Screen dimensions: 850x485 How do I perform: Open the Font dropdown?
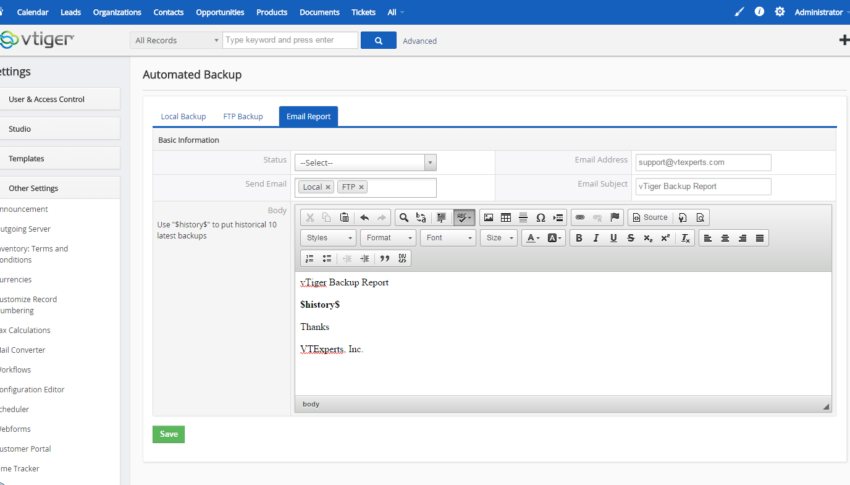(448, 238)
